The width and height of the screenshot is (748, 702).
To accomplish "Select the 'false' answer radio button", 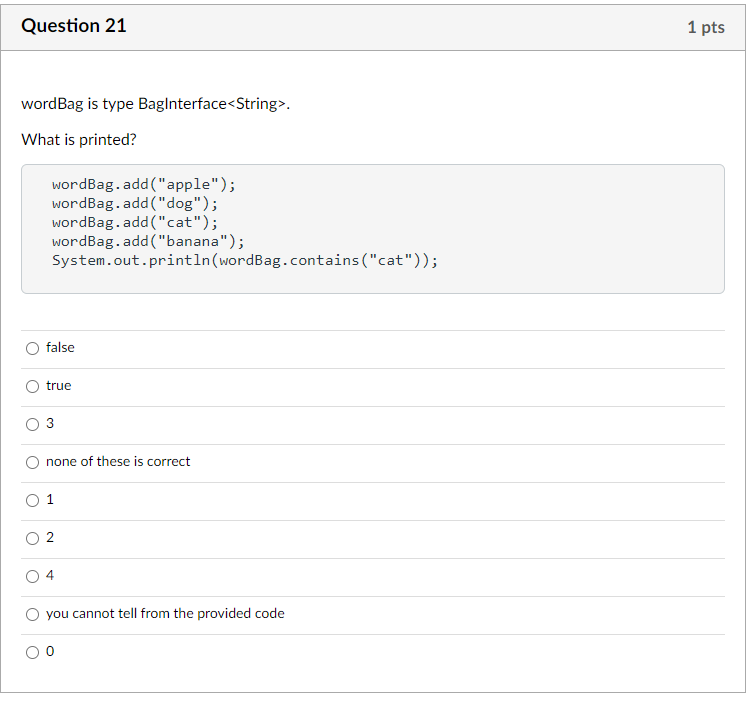I will (x=32, y=349).
